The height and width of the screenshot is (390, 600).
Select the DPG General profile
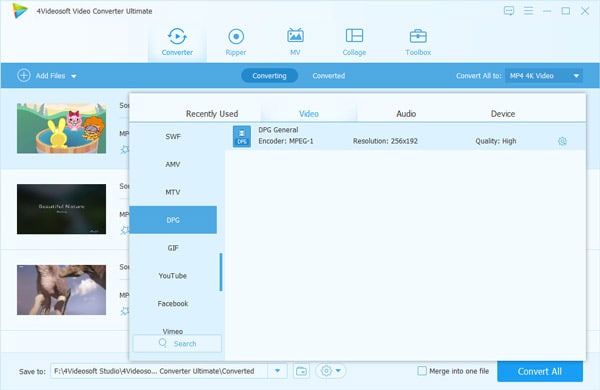click(x=406, y=136)
